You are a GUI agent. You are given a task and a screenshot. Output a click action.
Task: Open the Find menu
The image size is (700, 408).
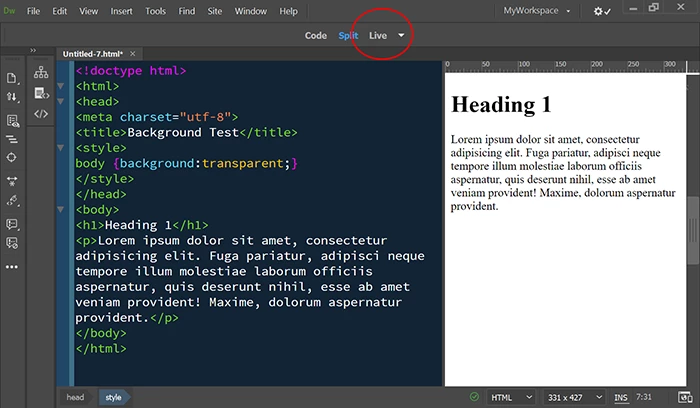tap(187, 11)
